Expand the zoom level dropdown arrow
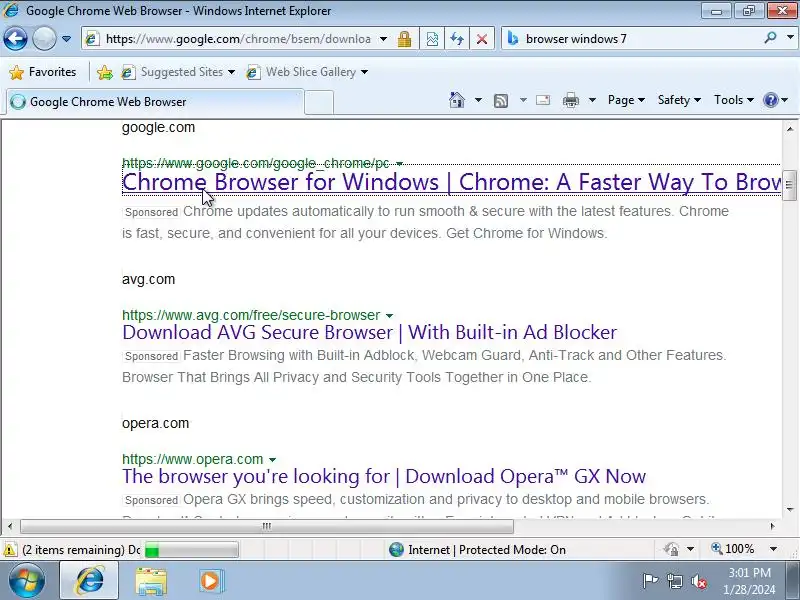The width and height of the screenshot is (800, 600). coord(773,549)
